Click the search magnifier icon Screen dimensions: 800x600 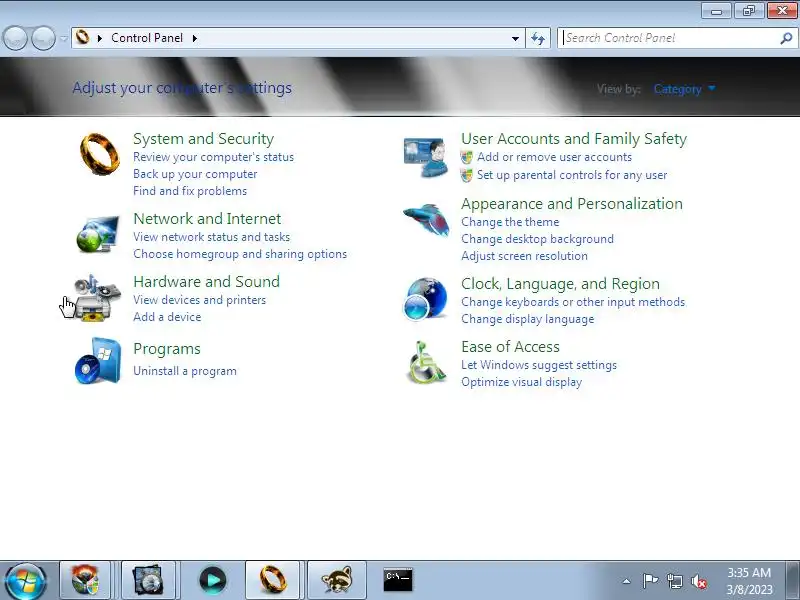tap(786, 38)
